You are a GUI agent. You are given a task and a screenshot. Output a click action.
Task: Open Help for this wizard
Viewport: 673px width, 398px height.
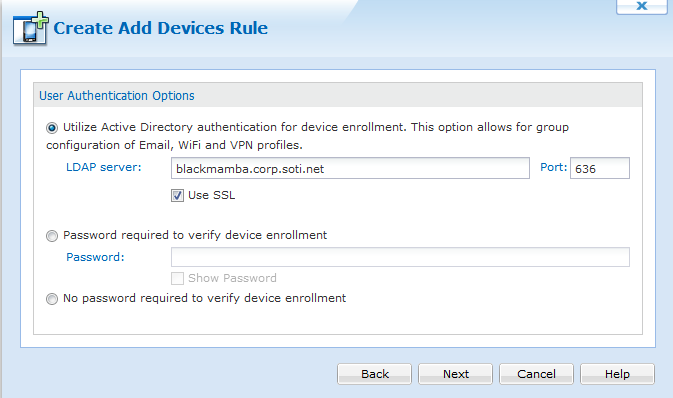[x=617, y=374]
